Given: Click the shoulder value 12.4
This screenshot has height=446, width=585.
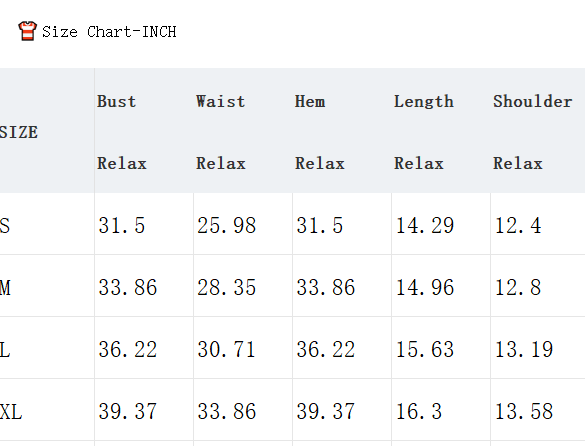Looking at the screenshot, I should click(x=518, y=225).
